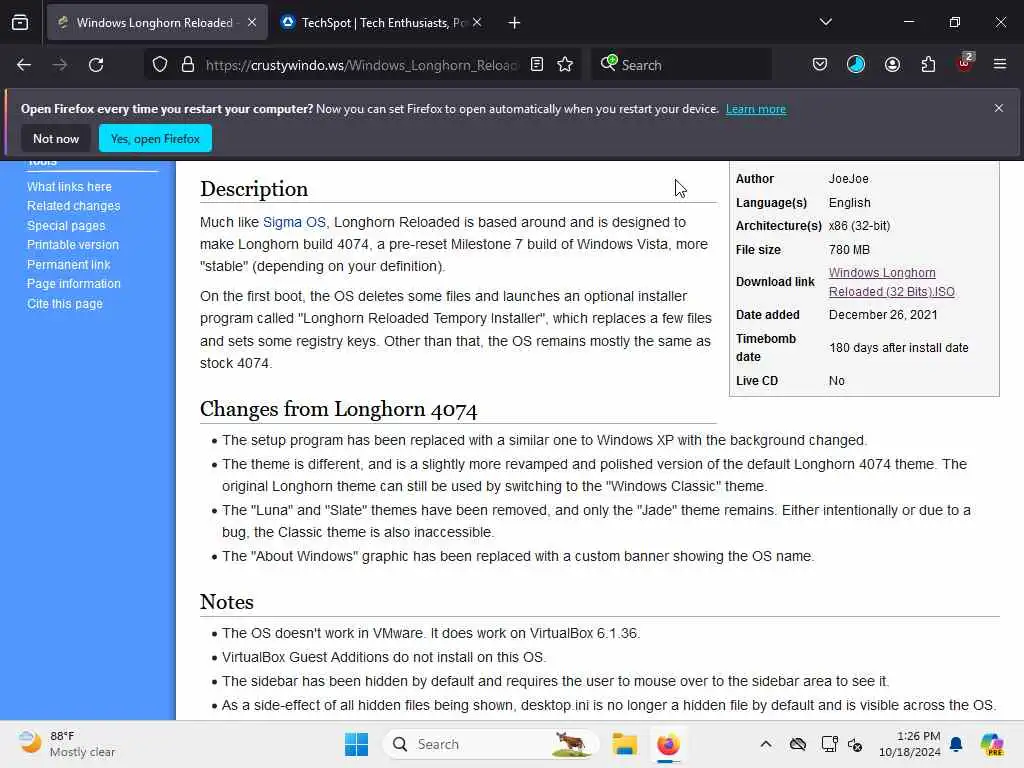Open Page information link
1024x768 pixels.
point(74,283)
